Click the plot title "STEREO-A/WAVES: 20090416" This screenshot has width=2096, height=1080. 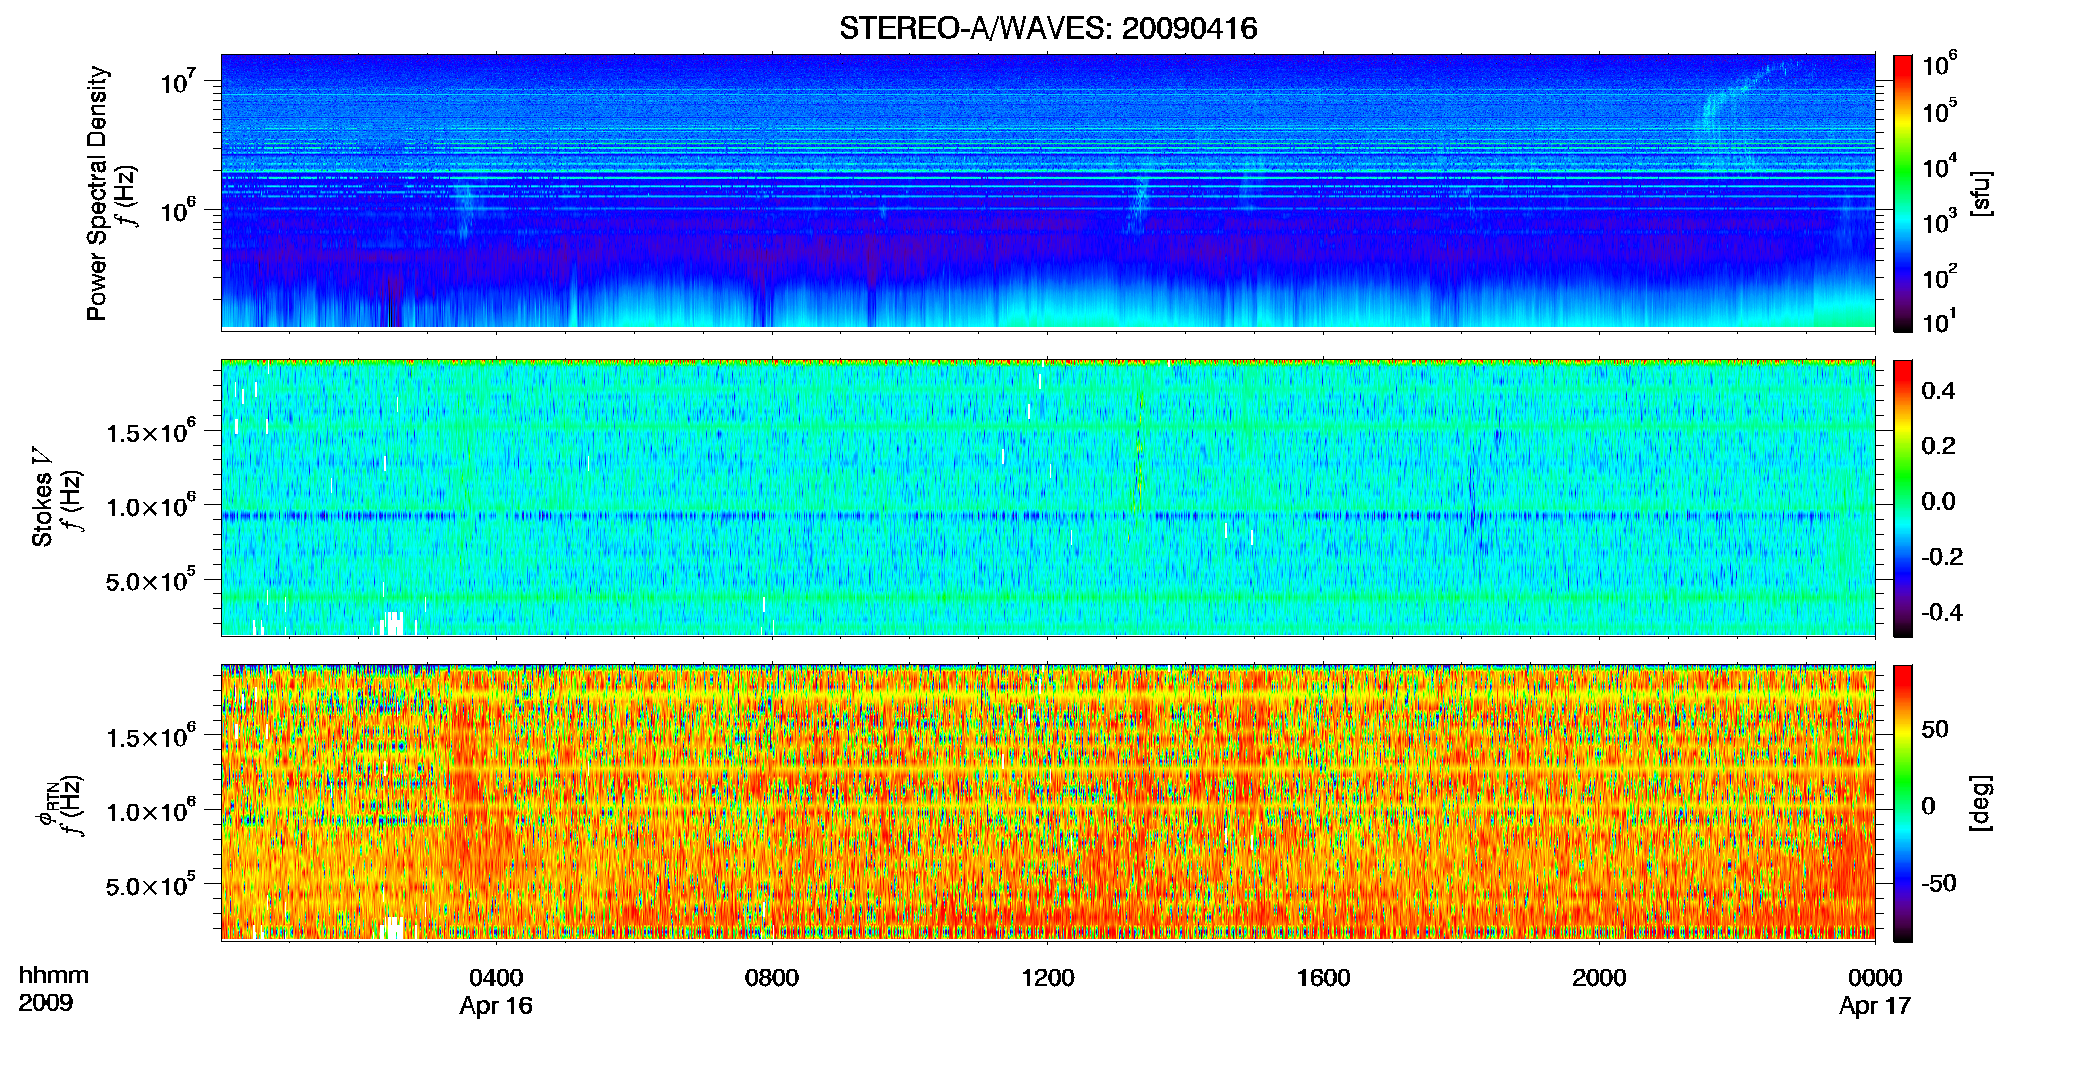[1048, 28]
